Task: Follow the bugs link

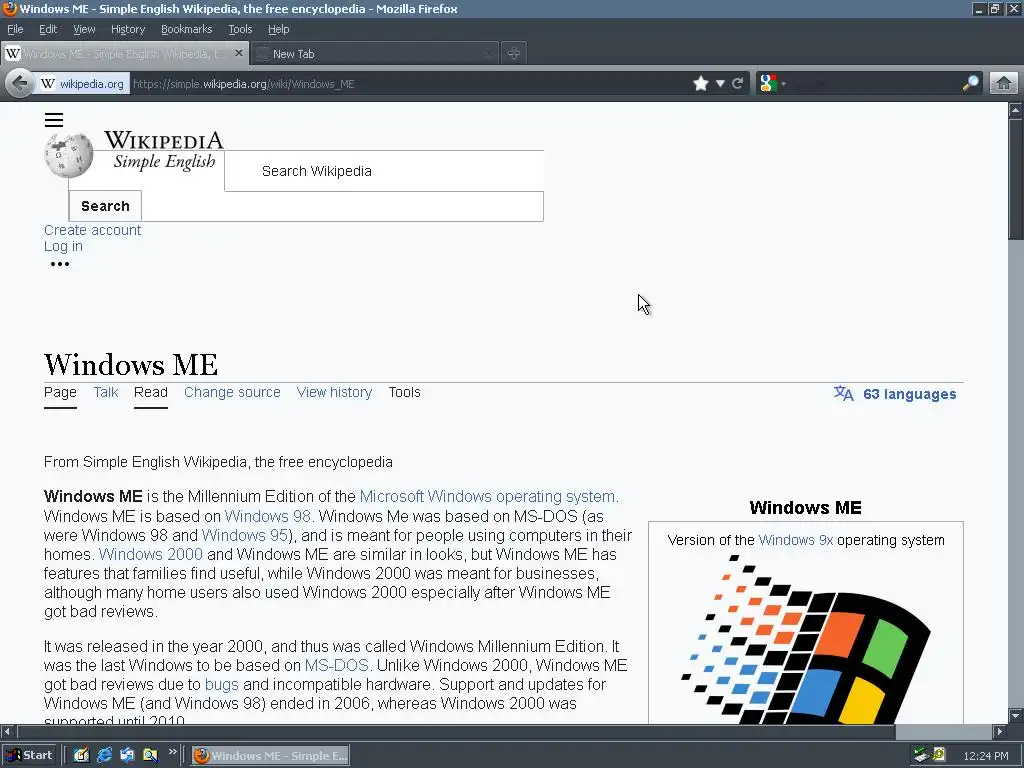Action: [221, 684]
